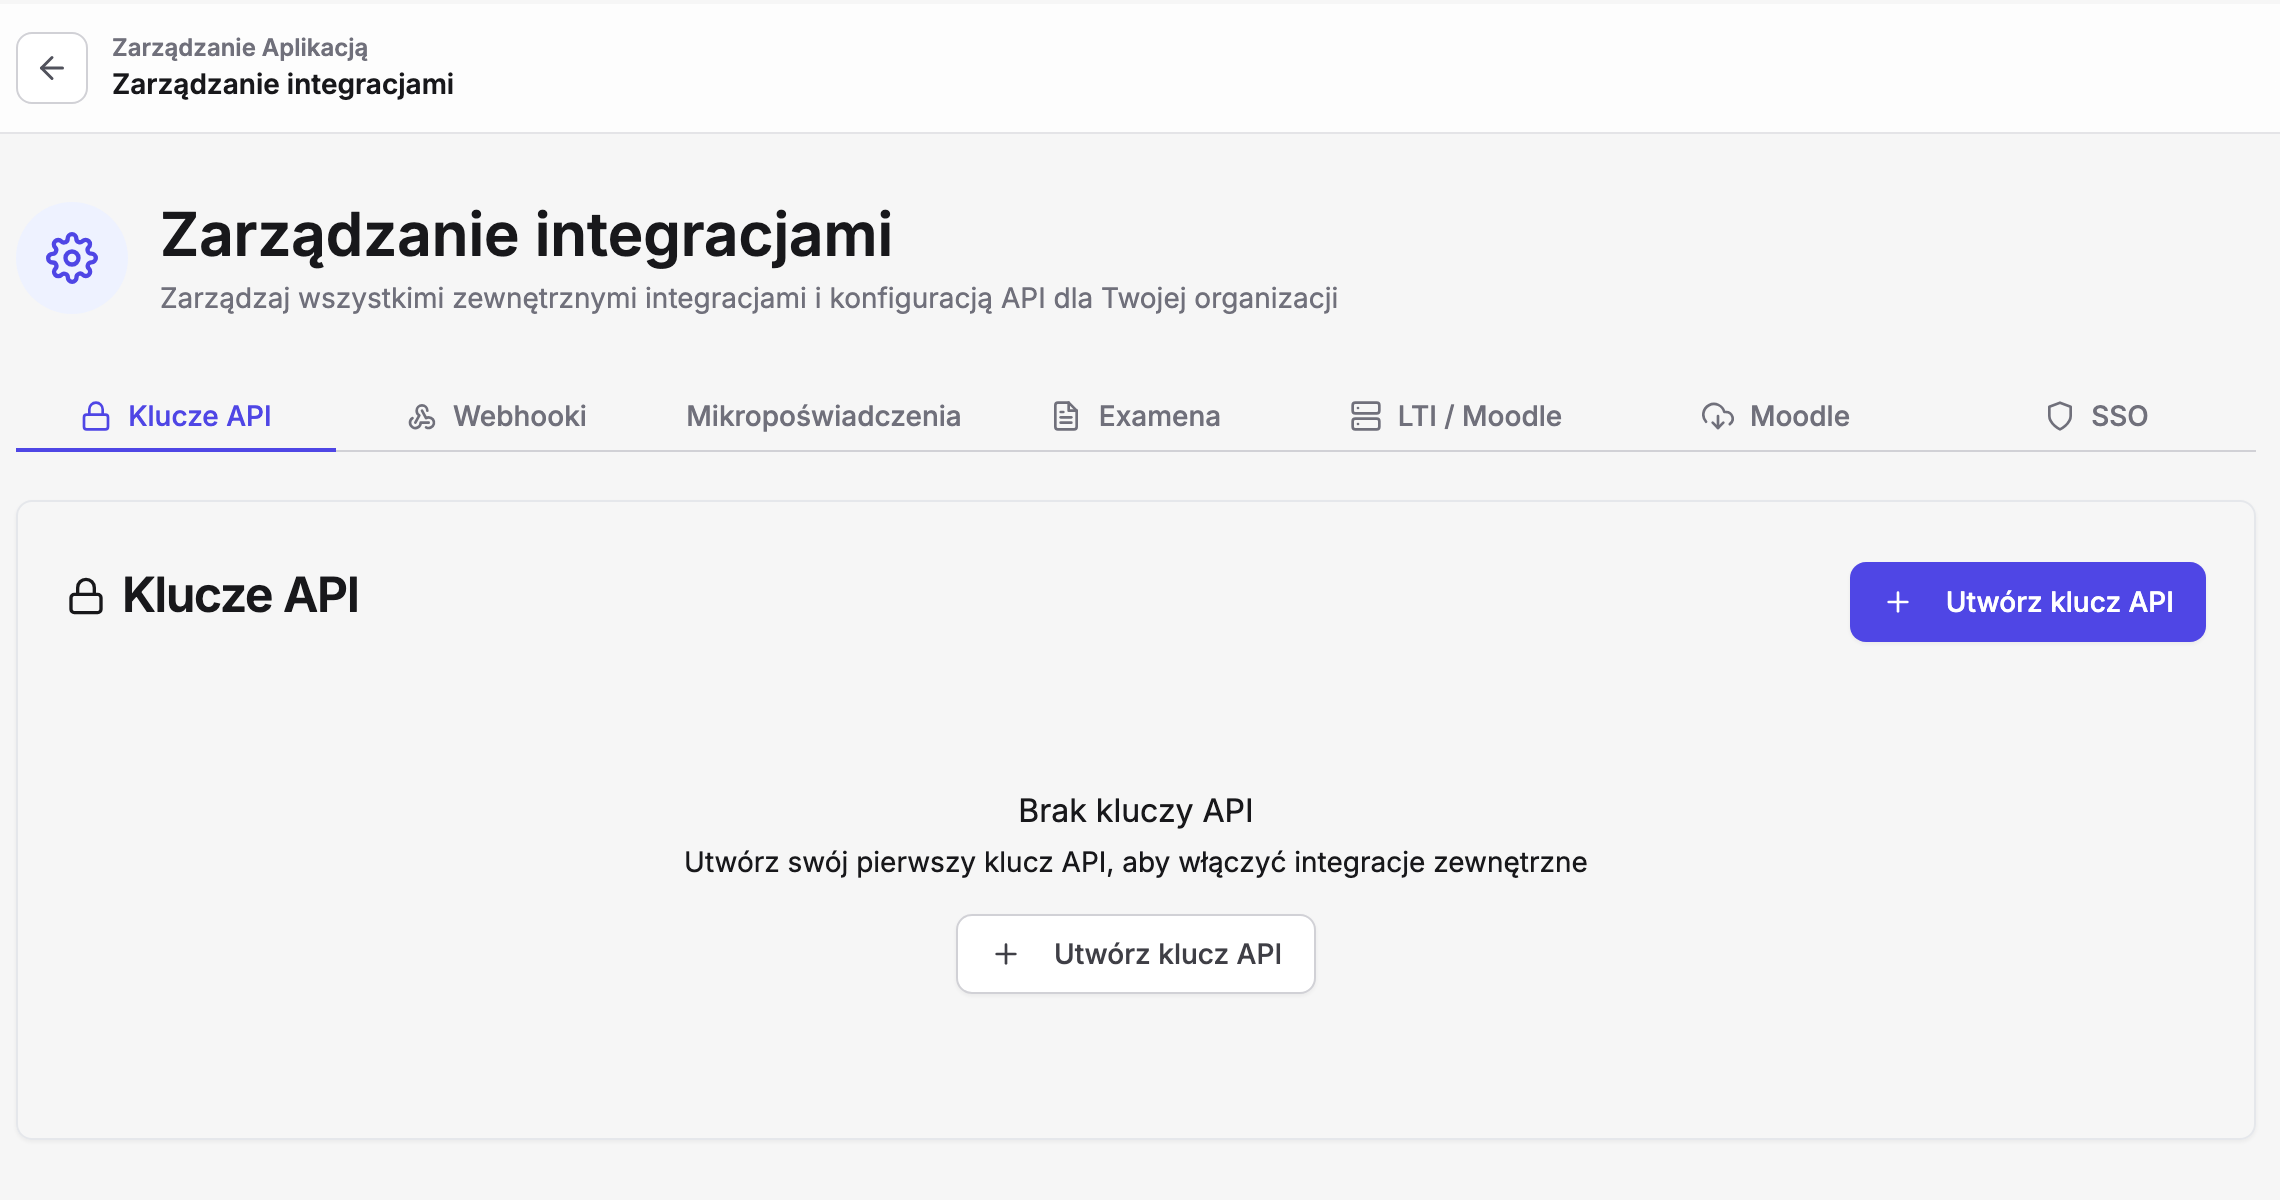
Task: Click the purple gear icon
Action: point(72,258)
